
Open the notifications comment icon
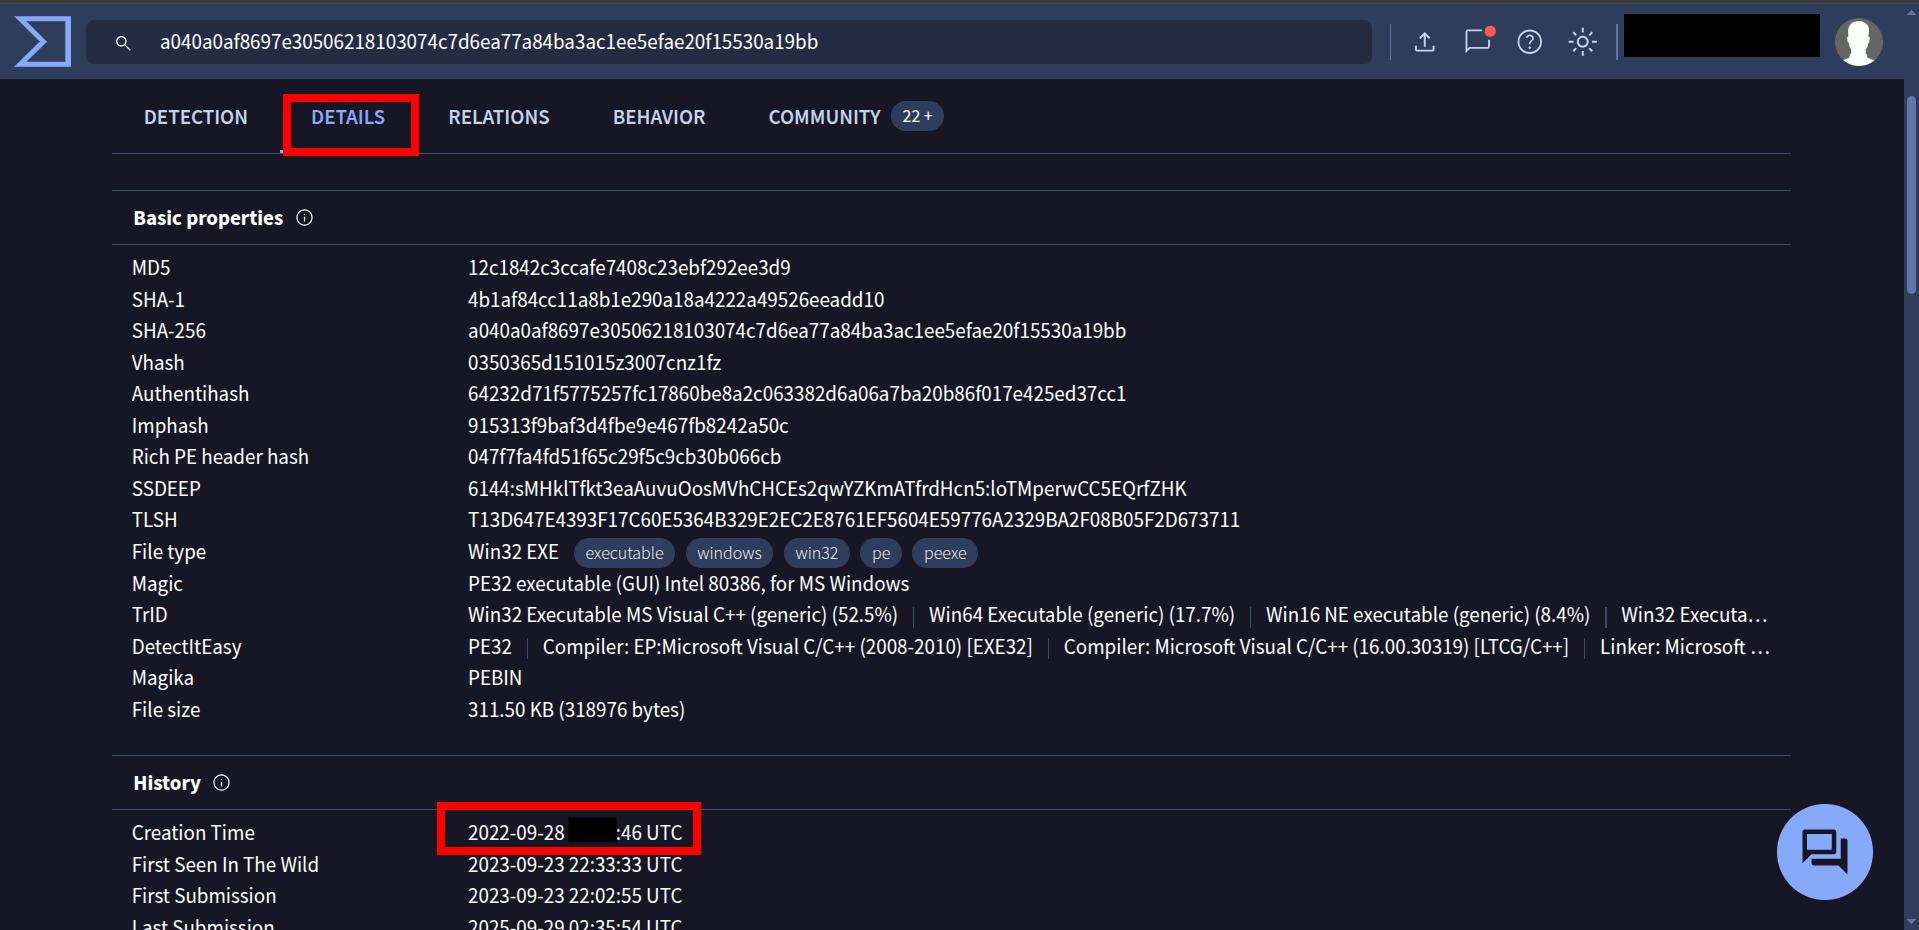tap(1477, 42)
